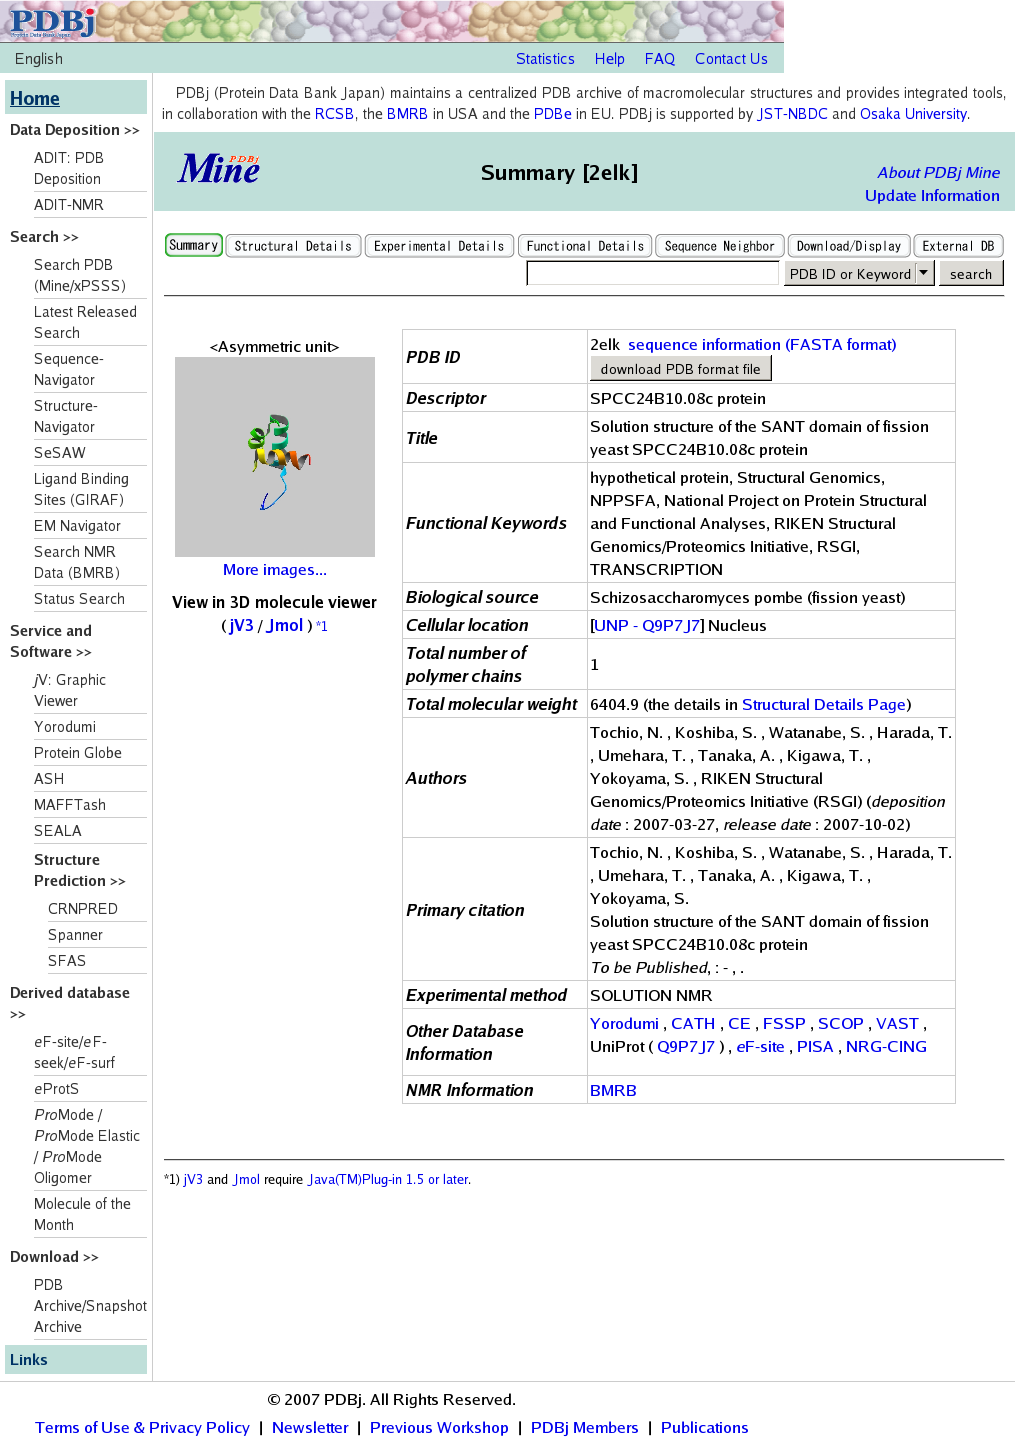Open the ADIT-NMR link
The width and height of the screenshot is (1015, 1443).
click(x=69, y=205)
